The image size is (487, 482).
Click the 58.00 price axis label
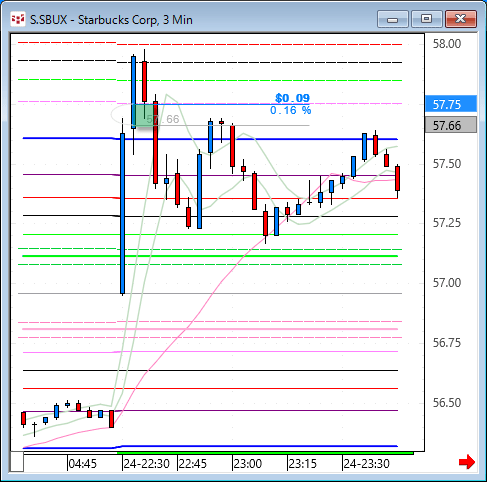(x=447, y=44)
